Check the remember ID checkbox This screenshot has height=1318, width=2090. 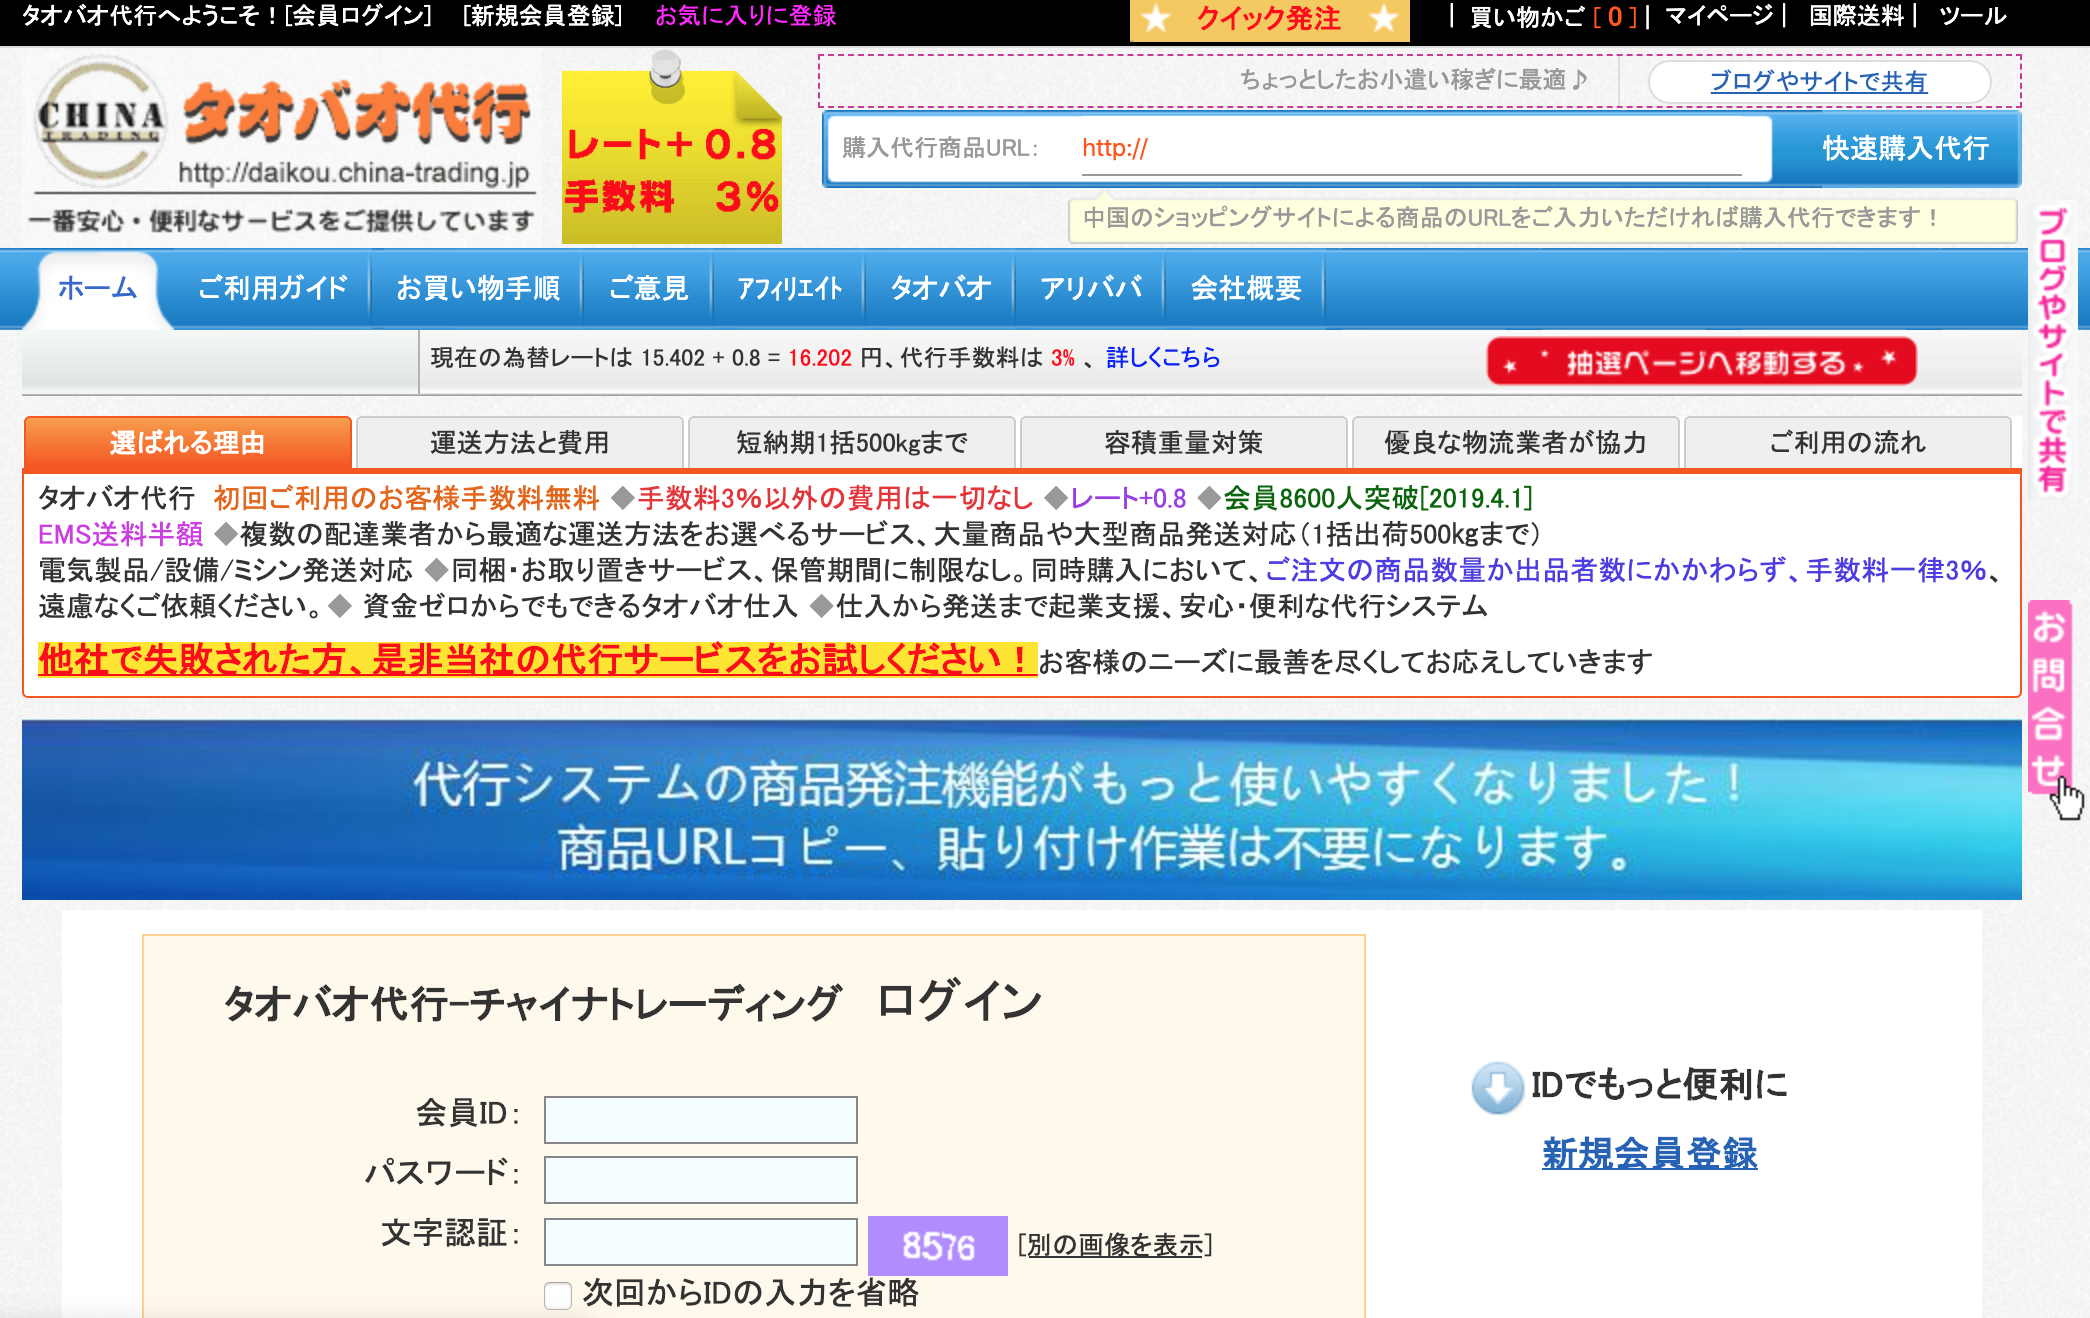pos(557,1295)
